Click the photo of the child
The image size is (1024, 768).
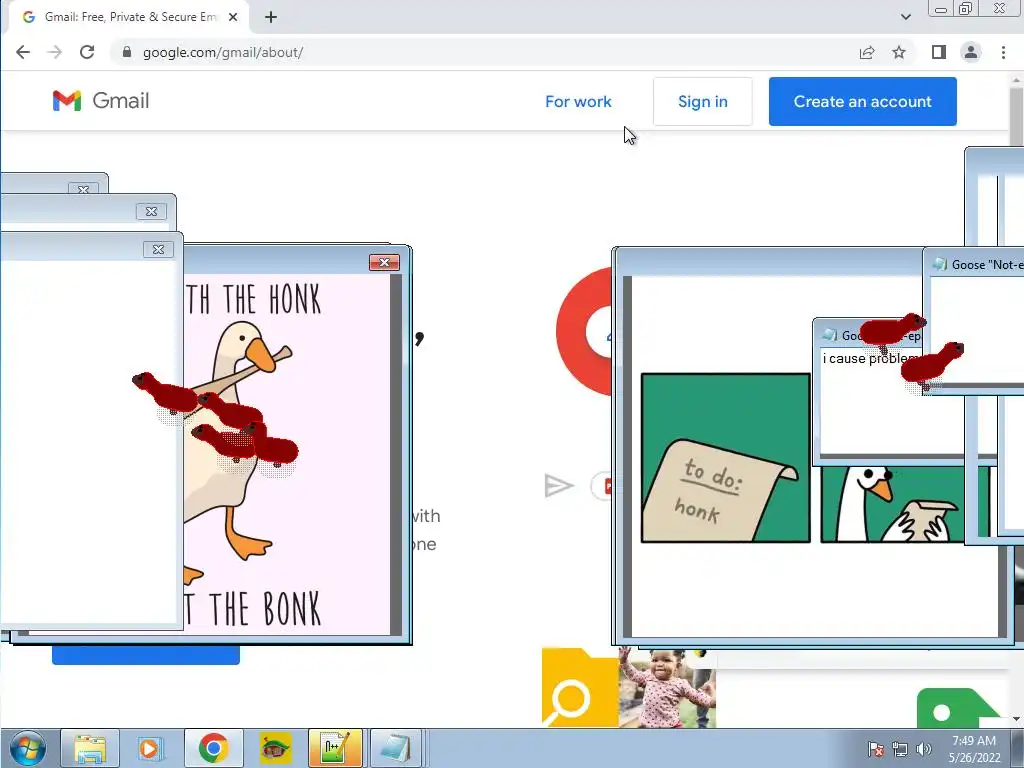click(x=667, y=687)
